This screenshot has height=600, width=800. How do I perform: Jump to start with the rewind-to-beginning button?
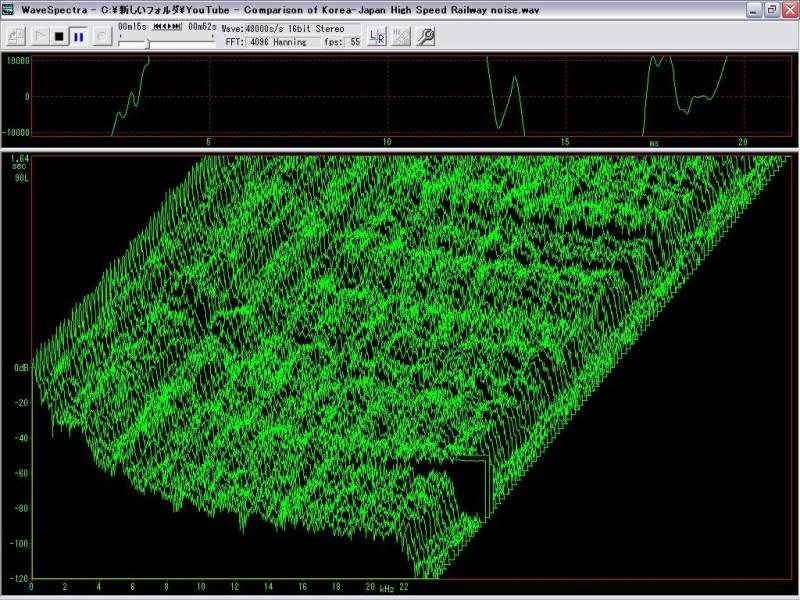coord(156,26)
